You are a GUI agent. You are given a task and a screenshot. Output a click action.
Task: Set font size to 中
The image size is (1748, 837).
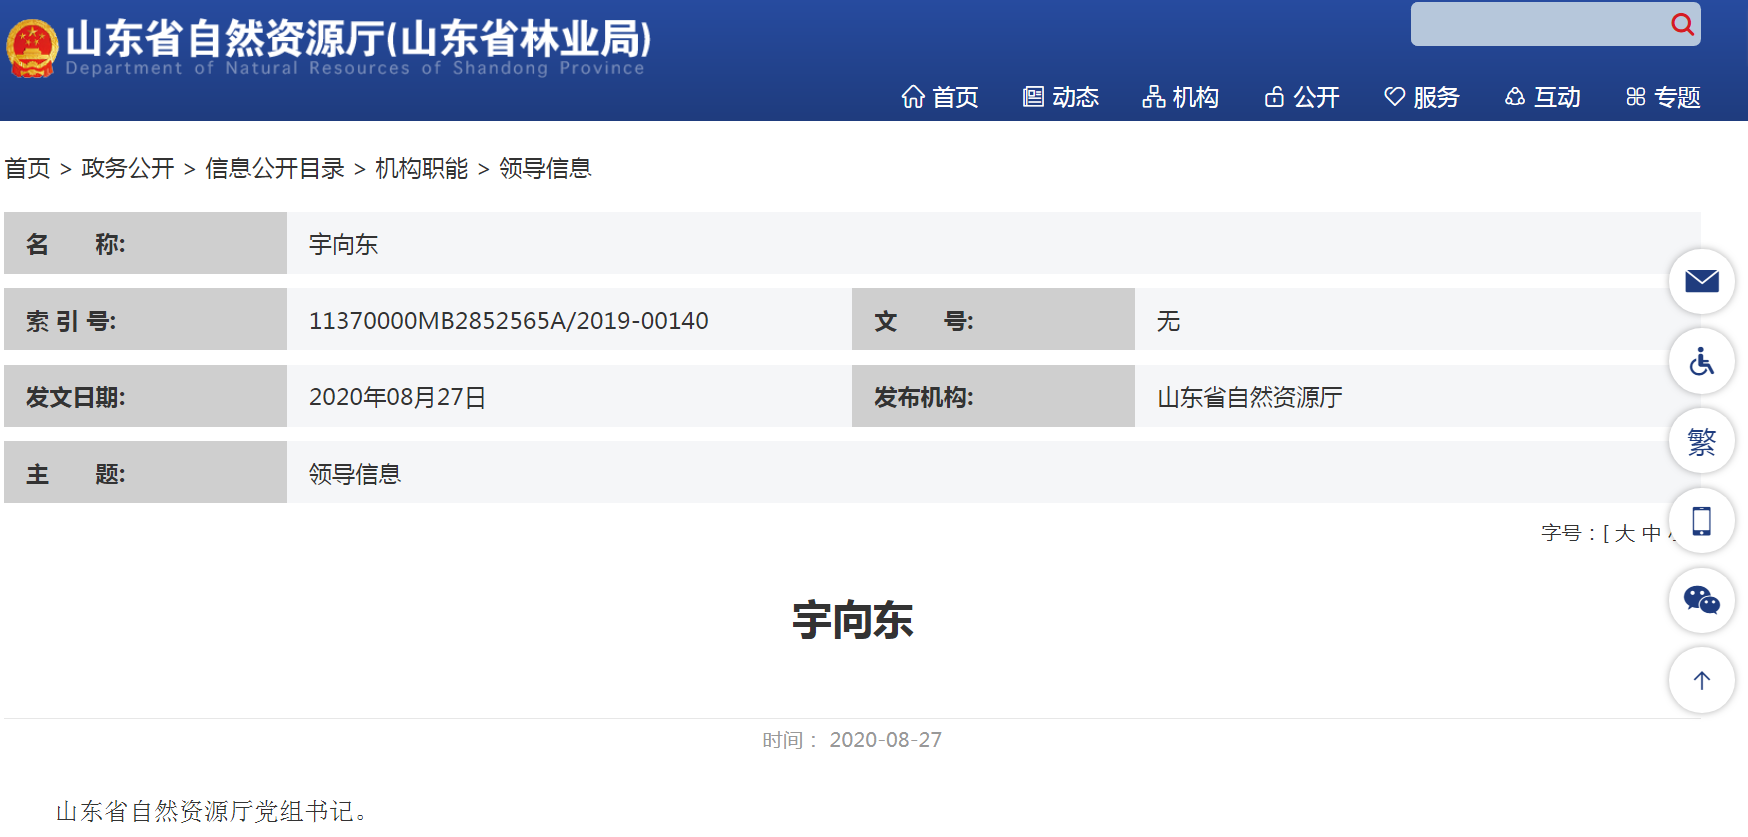tap(1652, 533)
